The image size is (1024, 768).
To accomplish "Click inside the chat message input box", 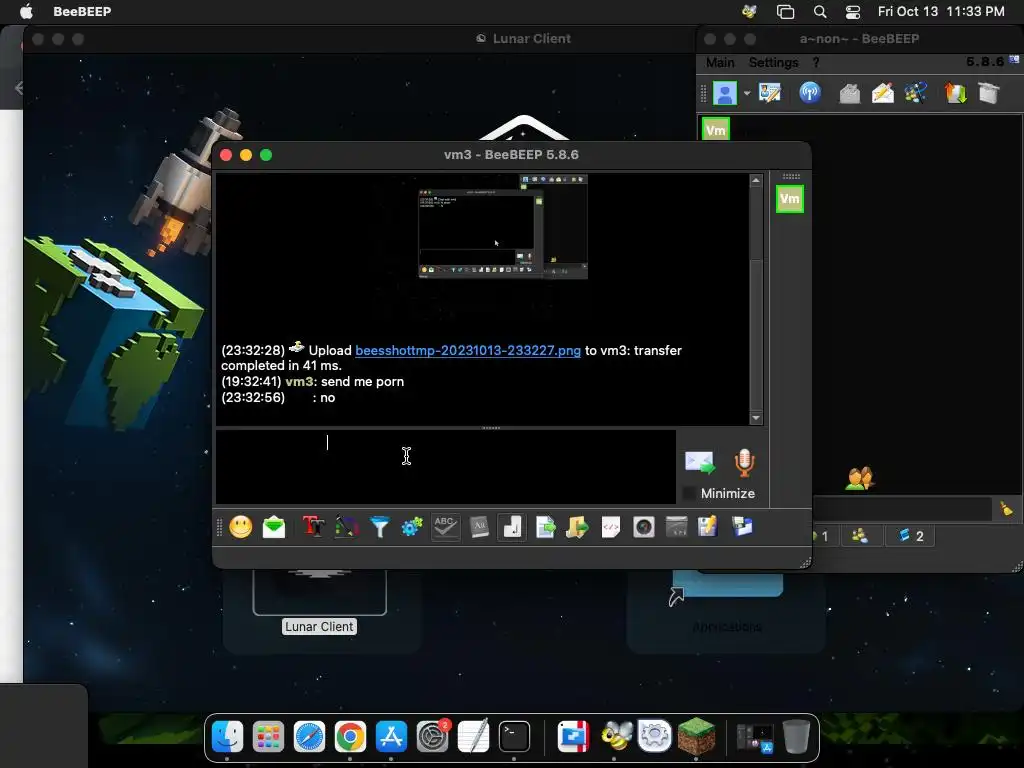I will click(x=445, y=466).
